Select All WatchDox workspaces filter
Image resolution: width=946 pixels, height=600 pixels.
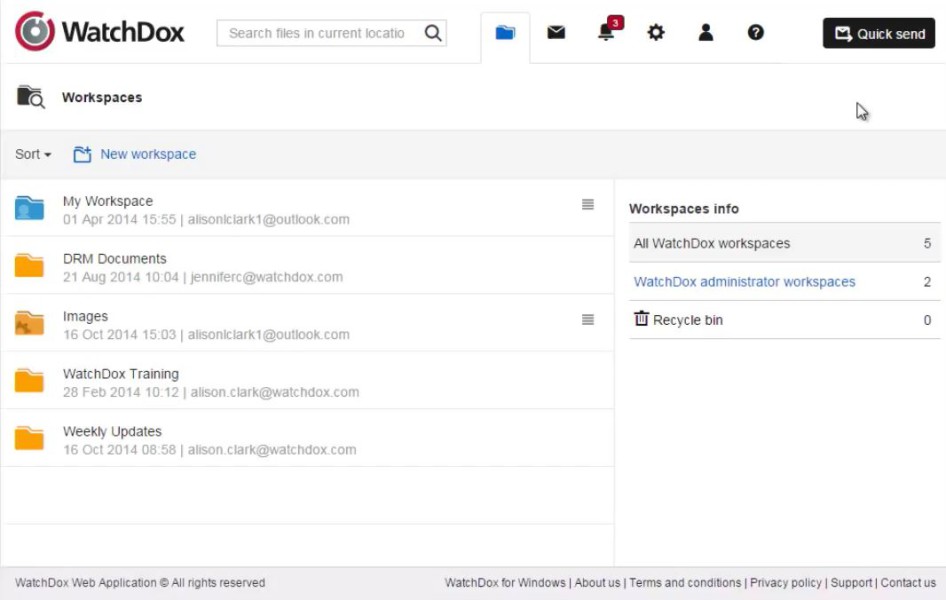click(784, 244)
